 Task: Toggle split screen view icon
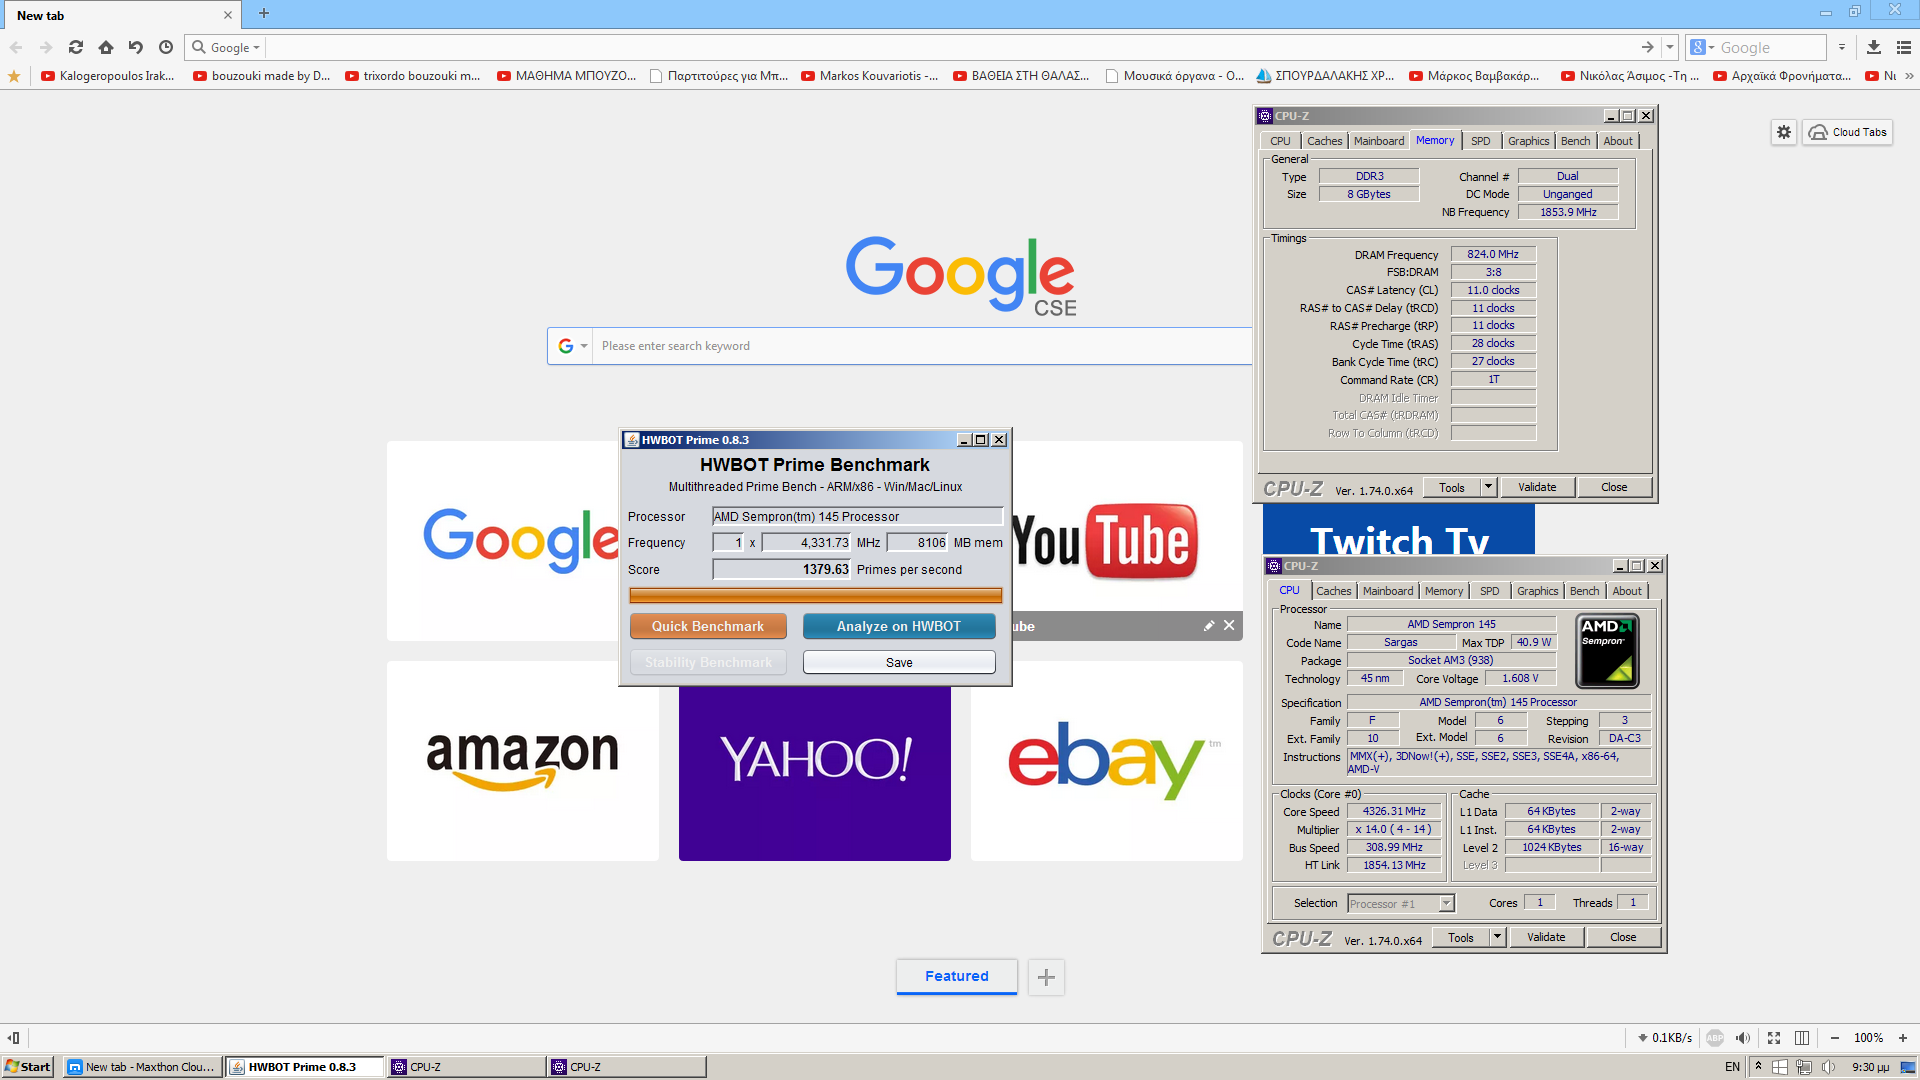(x=1802, y=1038)
